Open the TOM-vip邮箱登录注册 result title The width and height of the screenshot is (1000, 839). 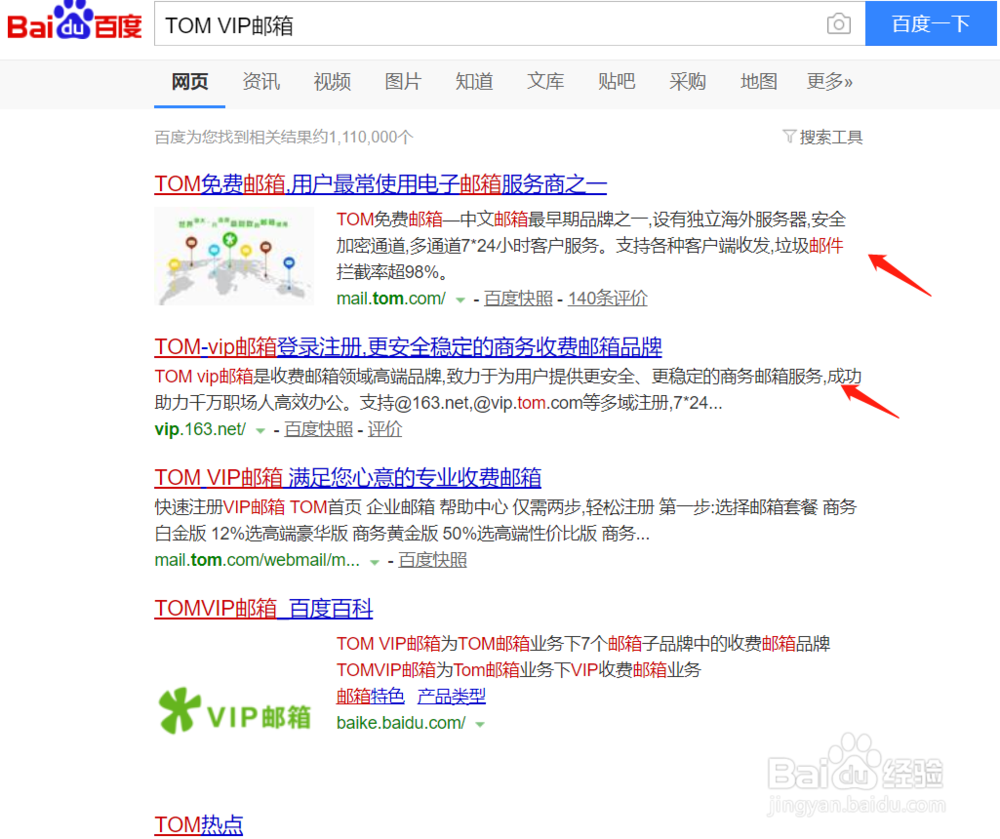pos(408,347)
